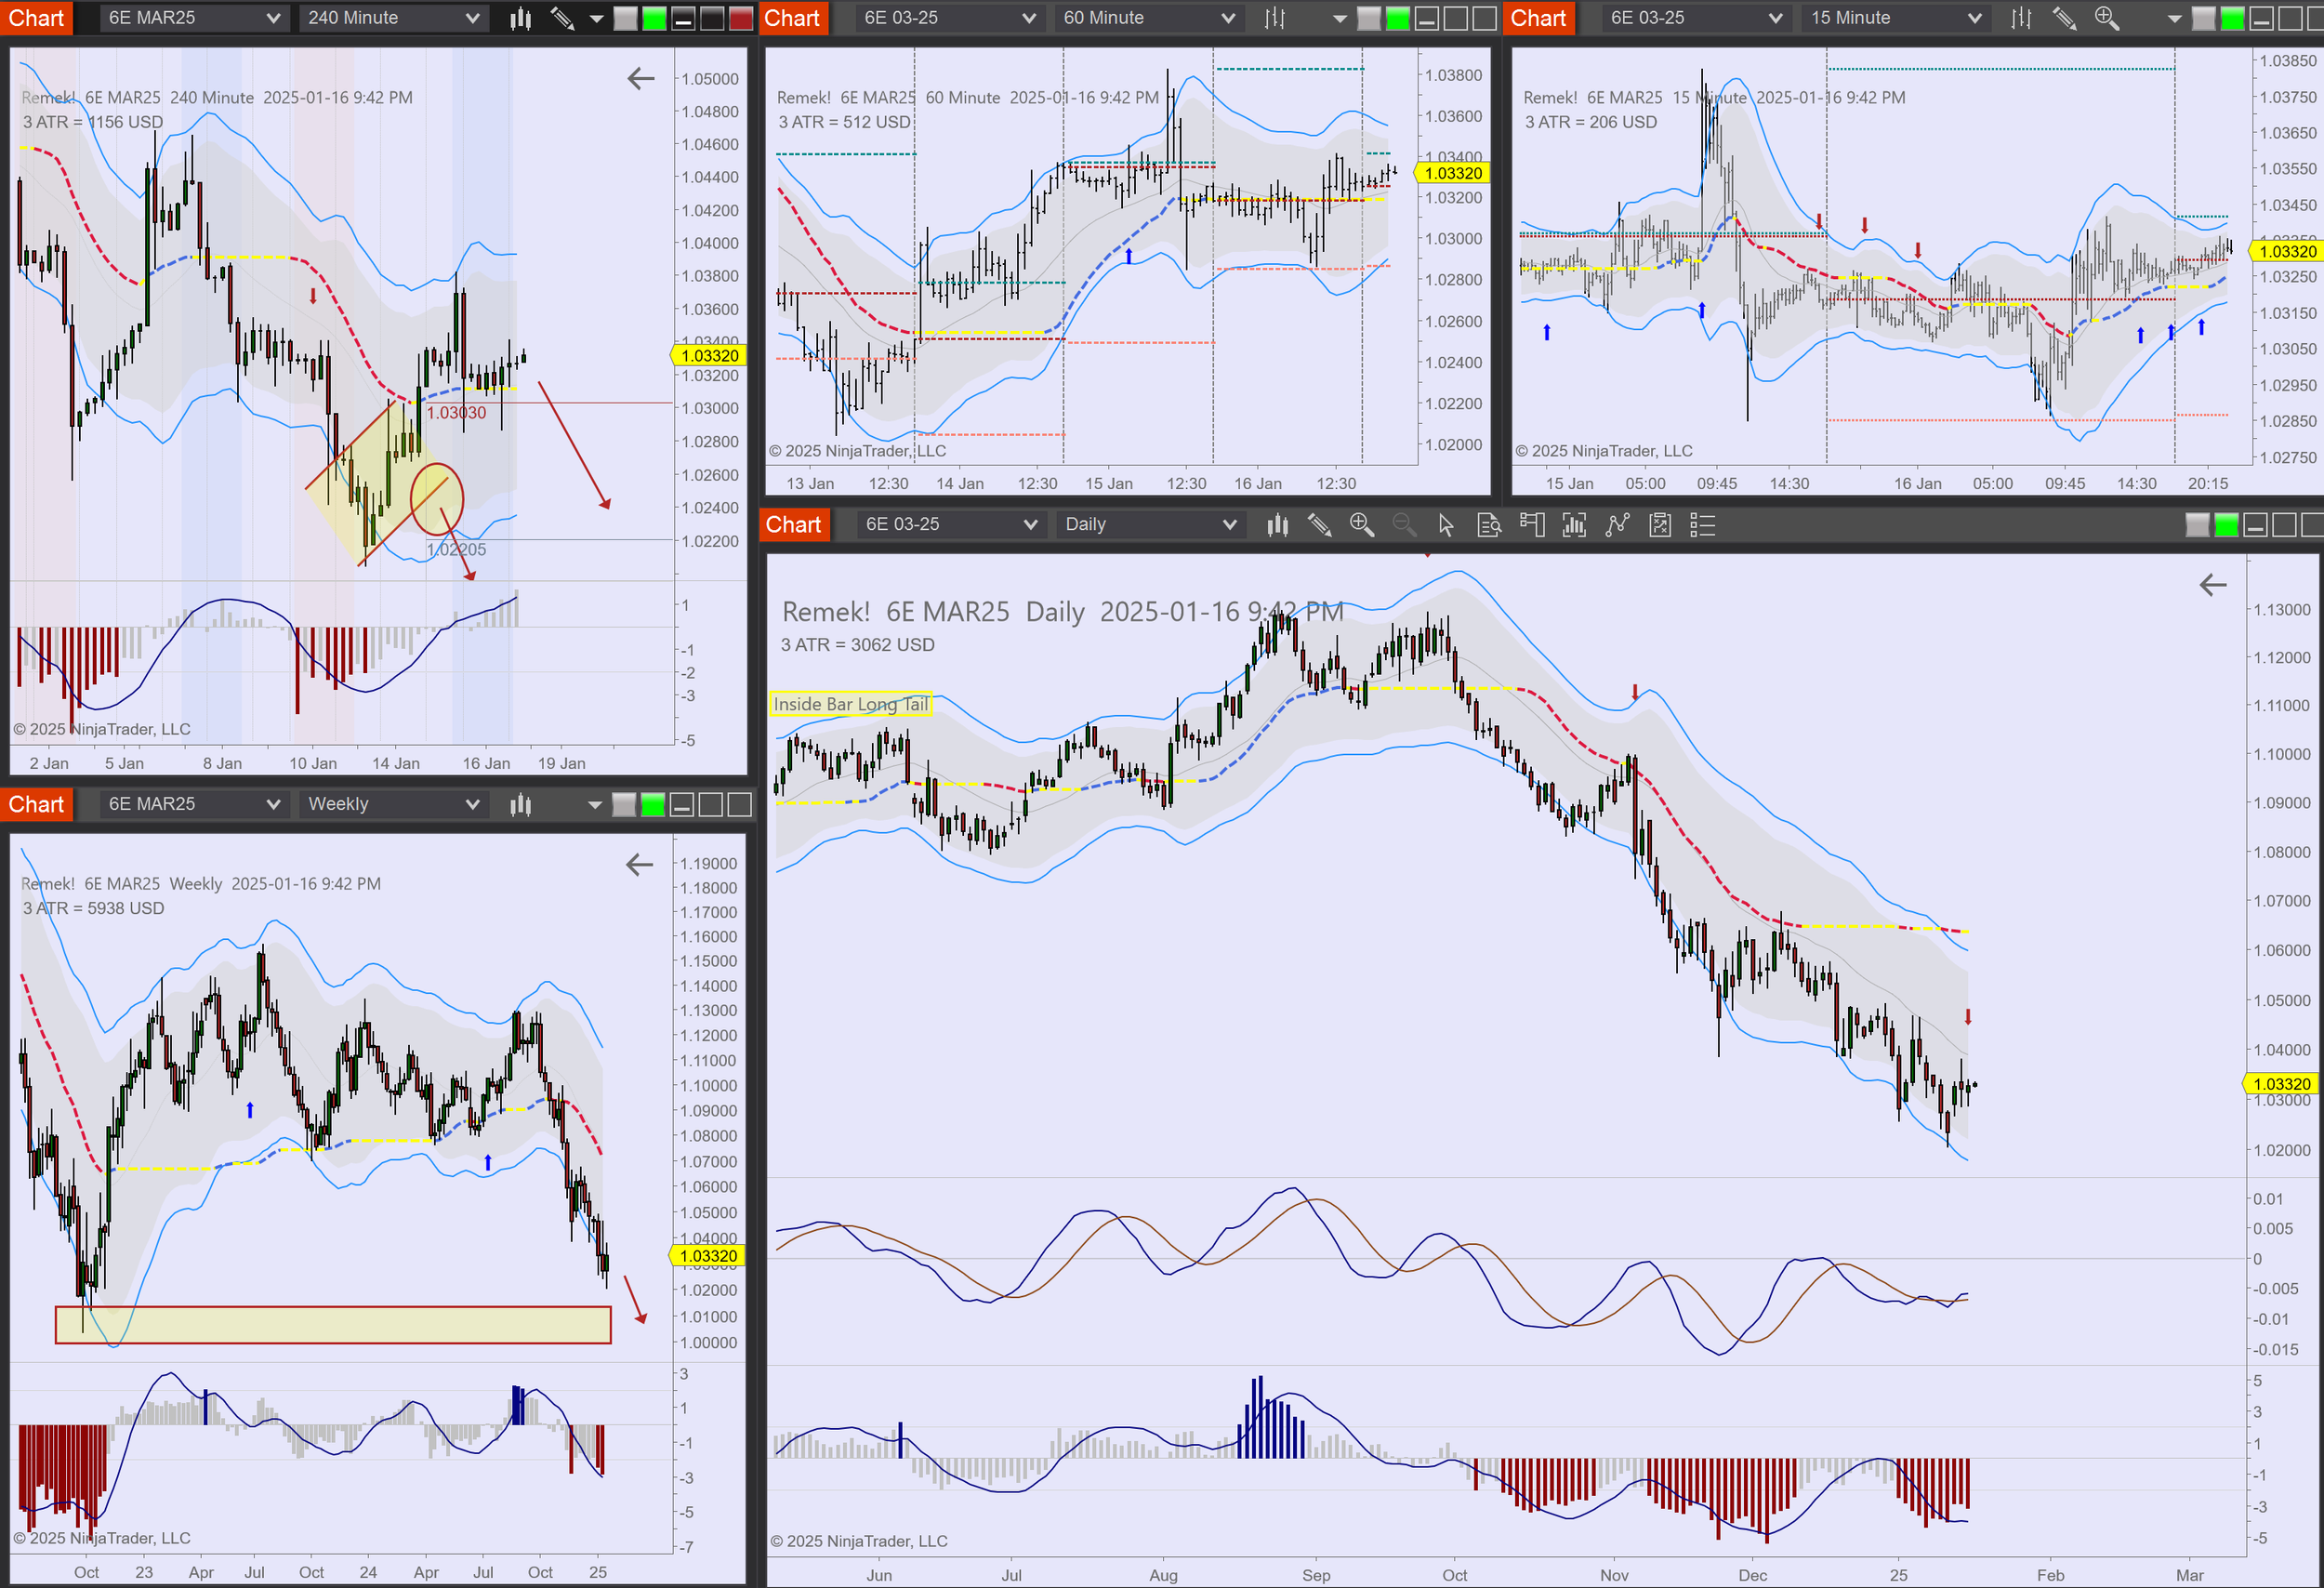The image size is (2324, 1588).
Task: Open the Weekly interval dropdown
Action: pos(392,804)
